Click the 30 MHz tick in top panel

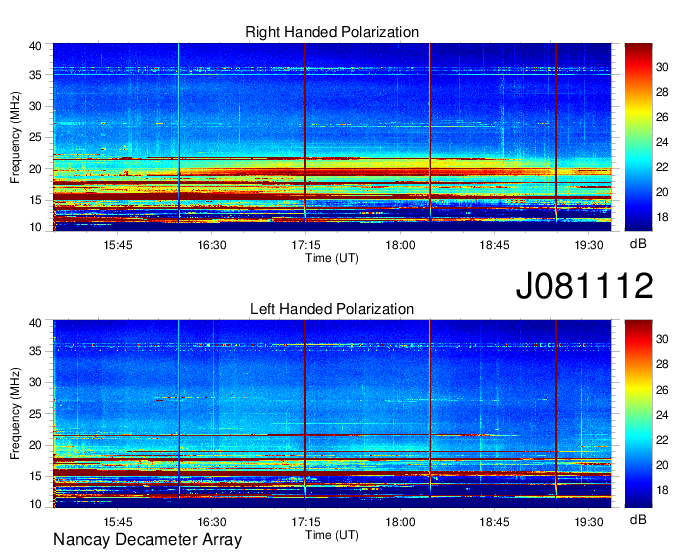pos(35,106)
